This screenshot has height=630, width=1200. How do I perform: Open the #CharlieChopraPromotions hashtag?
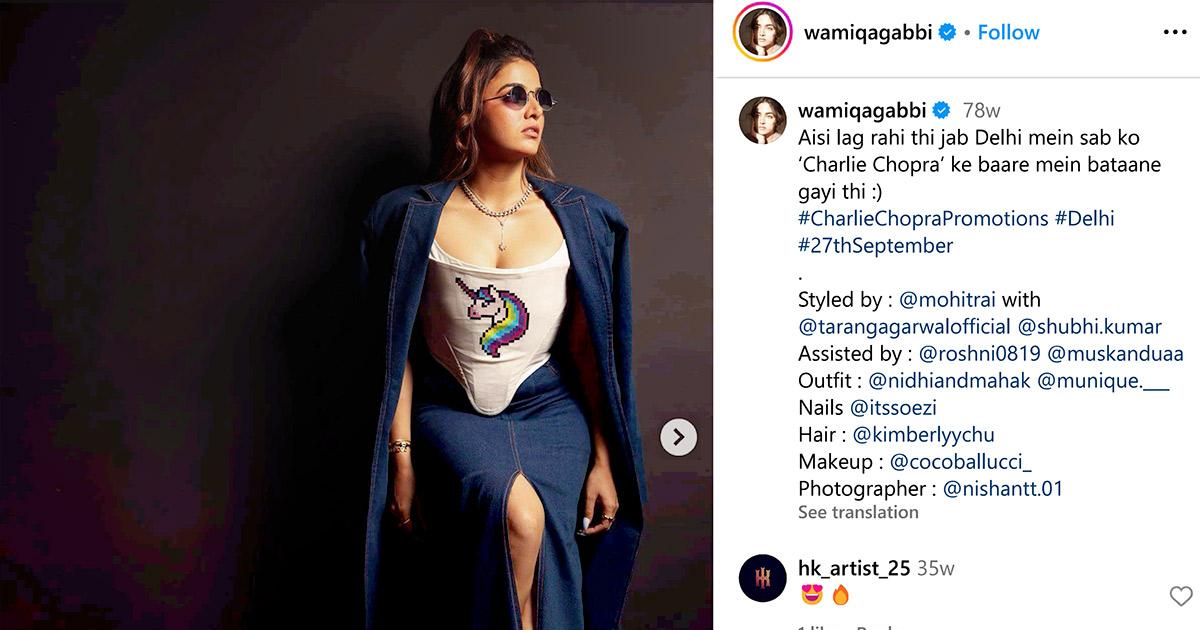(922, 218)
